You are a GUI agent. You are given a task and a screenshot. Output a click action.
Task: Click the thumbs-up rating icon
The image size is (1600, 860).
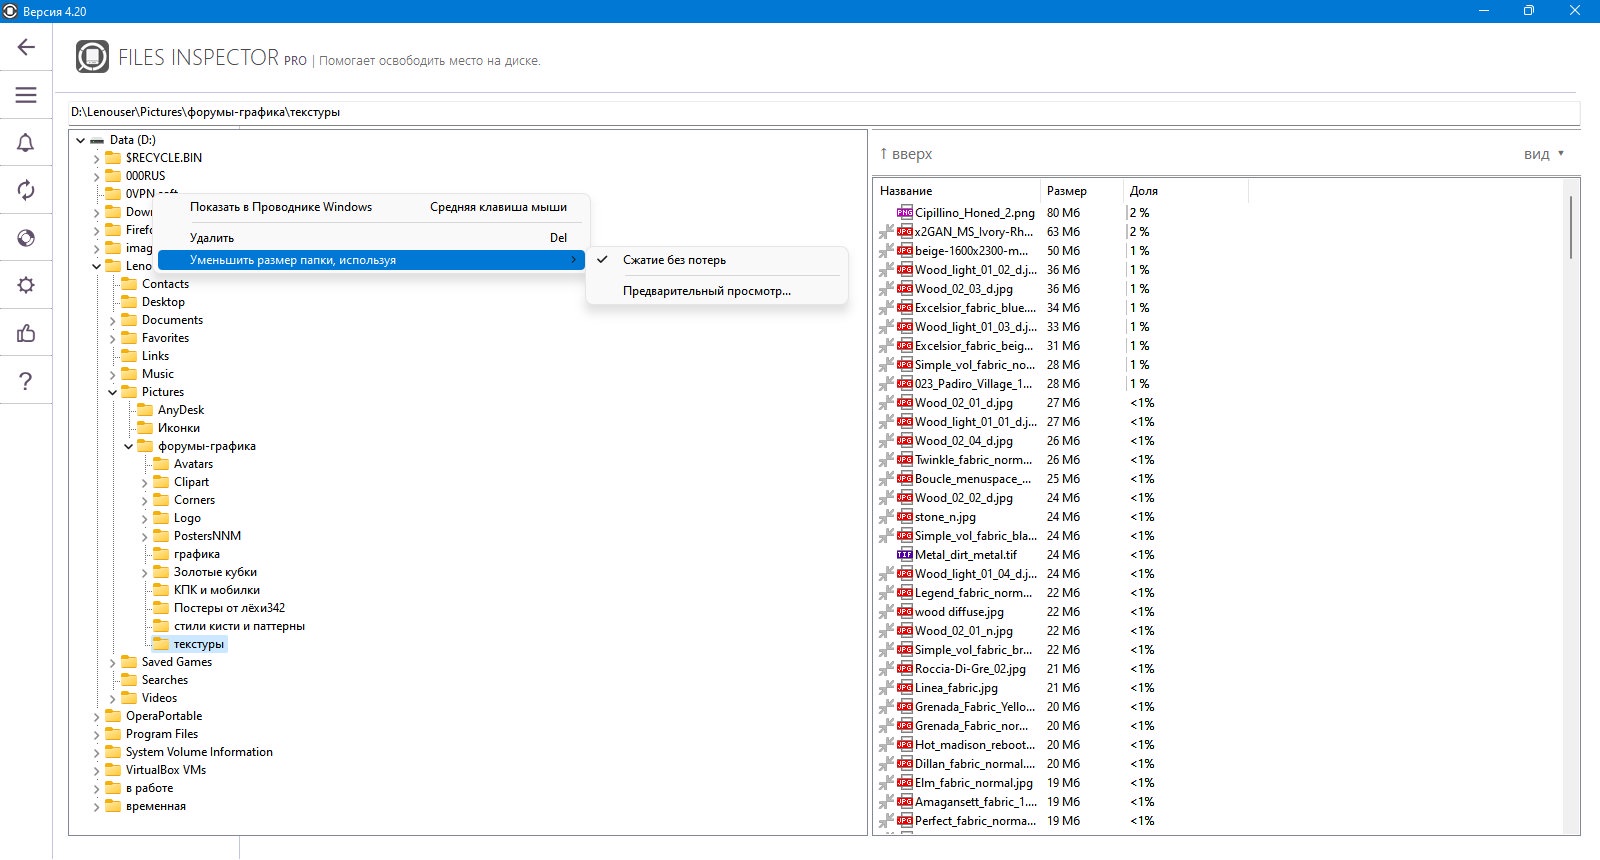pyautogui.click(x=26, y=333)
